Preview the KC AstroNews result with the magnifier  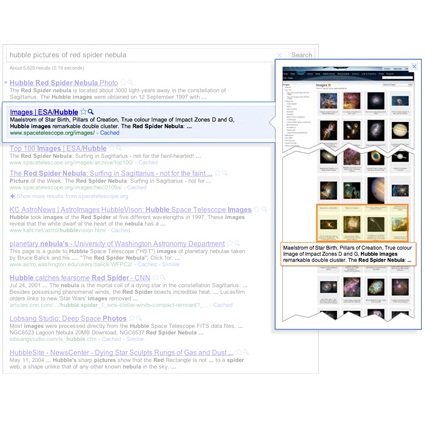[264, 209]
